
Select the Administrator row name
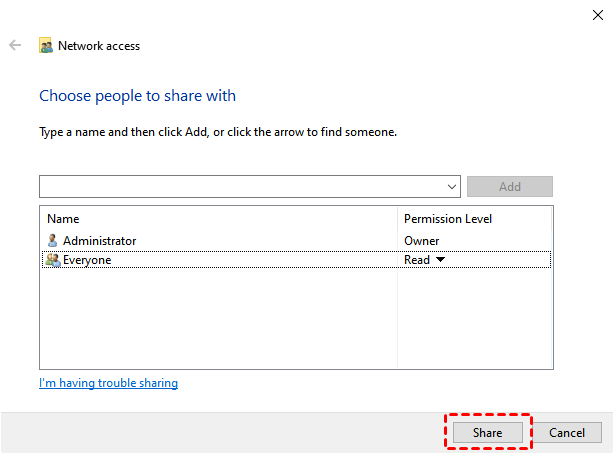pyautogui.click(x=99, y=240)
